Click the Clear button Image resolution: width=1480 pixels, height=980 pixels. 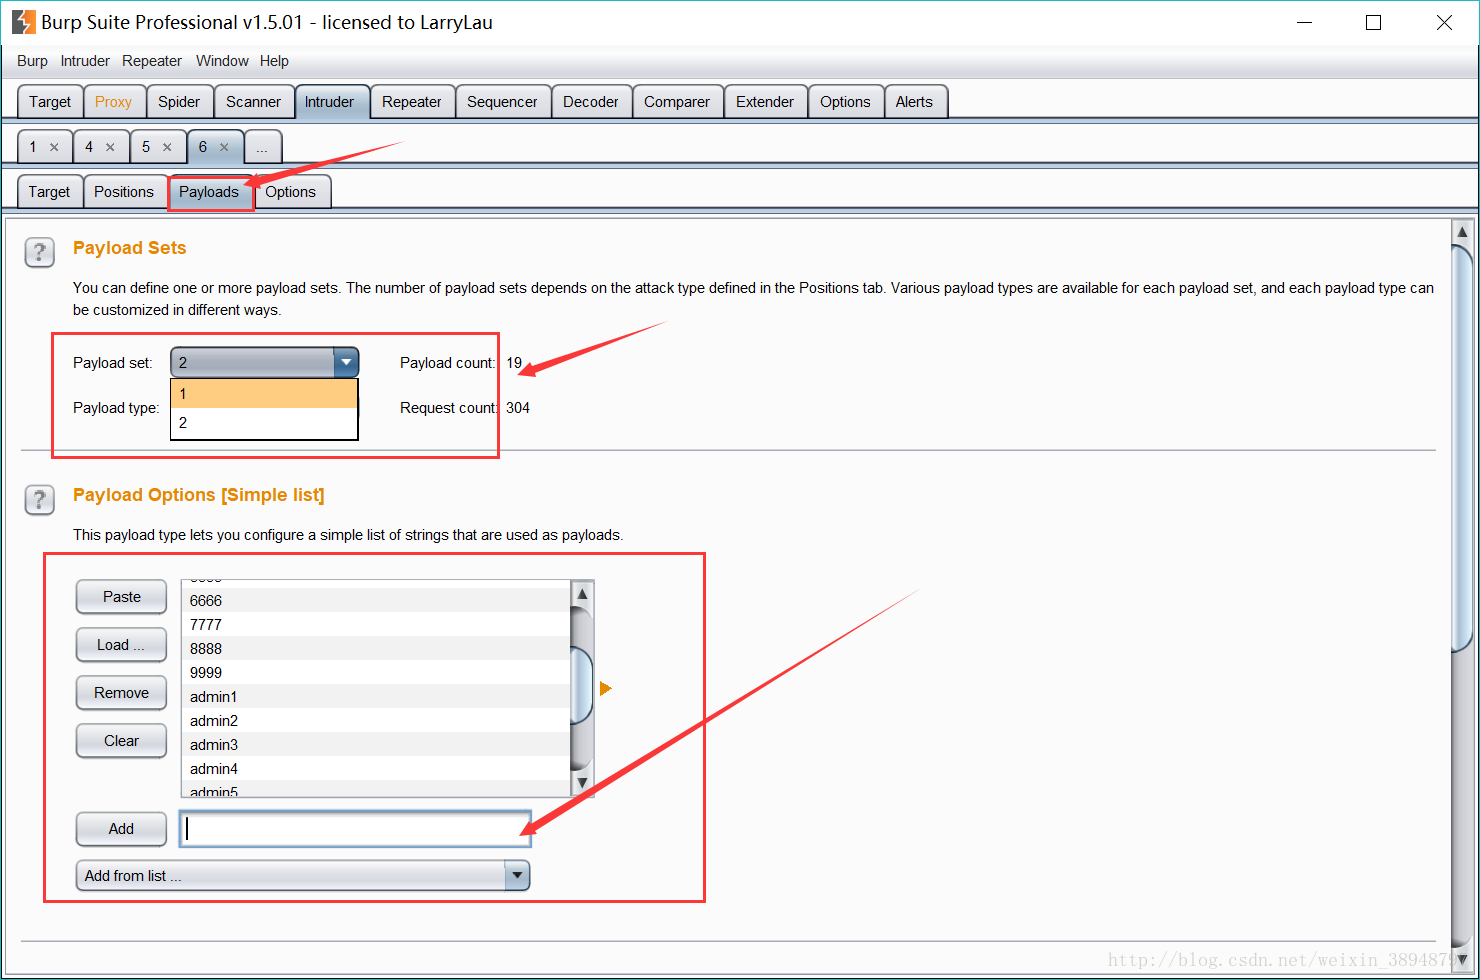122,741
